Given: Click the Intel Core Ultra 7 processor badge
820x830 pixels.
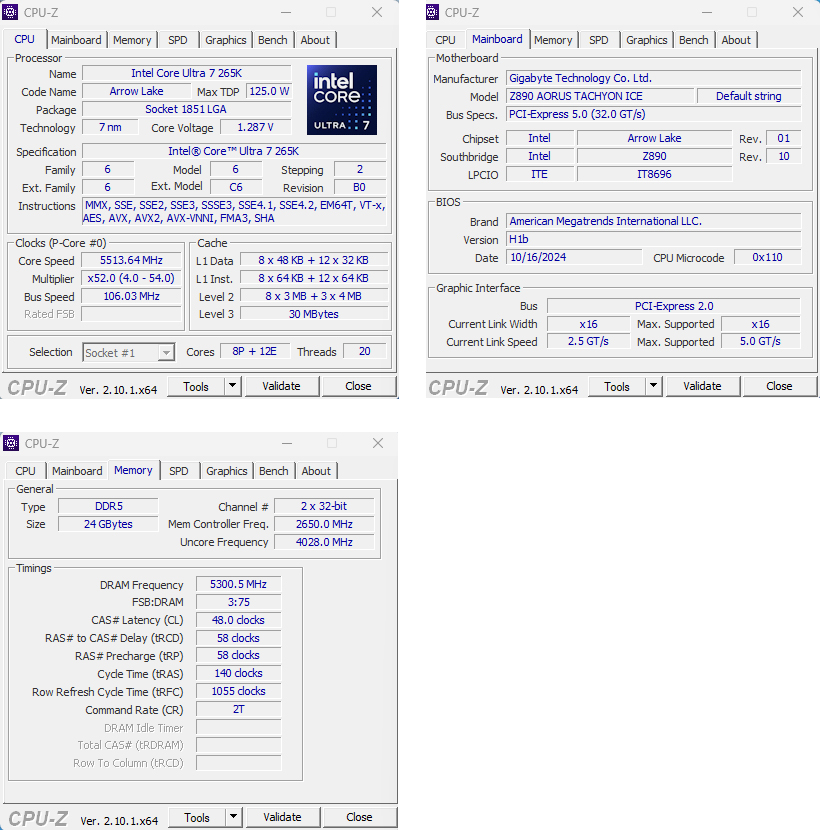Looking at the screenshot, I should point(342,100).
